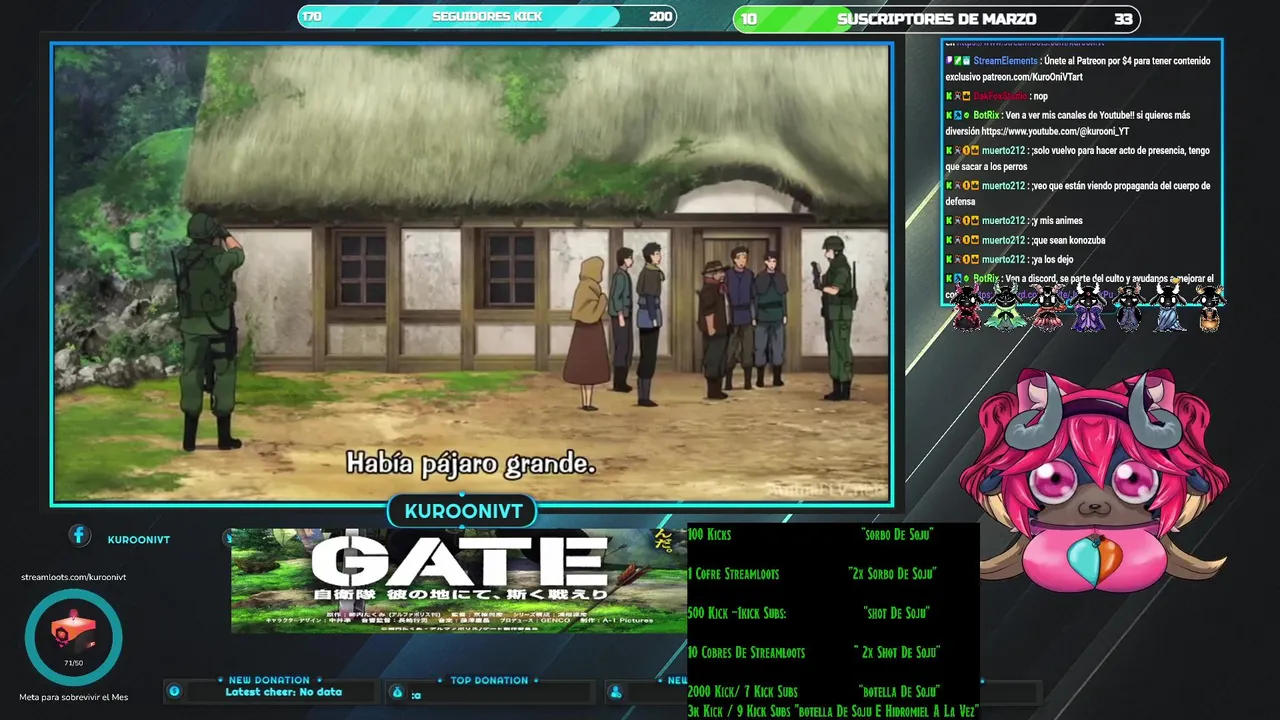Select the purple dress chibi character
The height and width of the screenshot is (720, 1280).
click(1088, 308)
